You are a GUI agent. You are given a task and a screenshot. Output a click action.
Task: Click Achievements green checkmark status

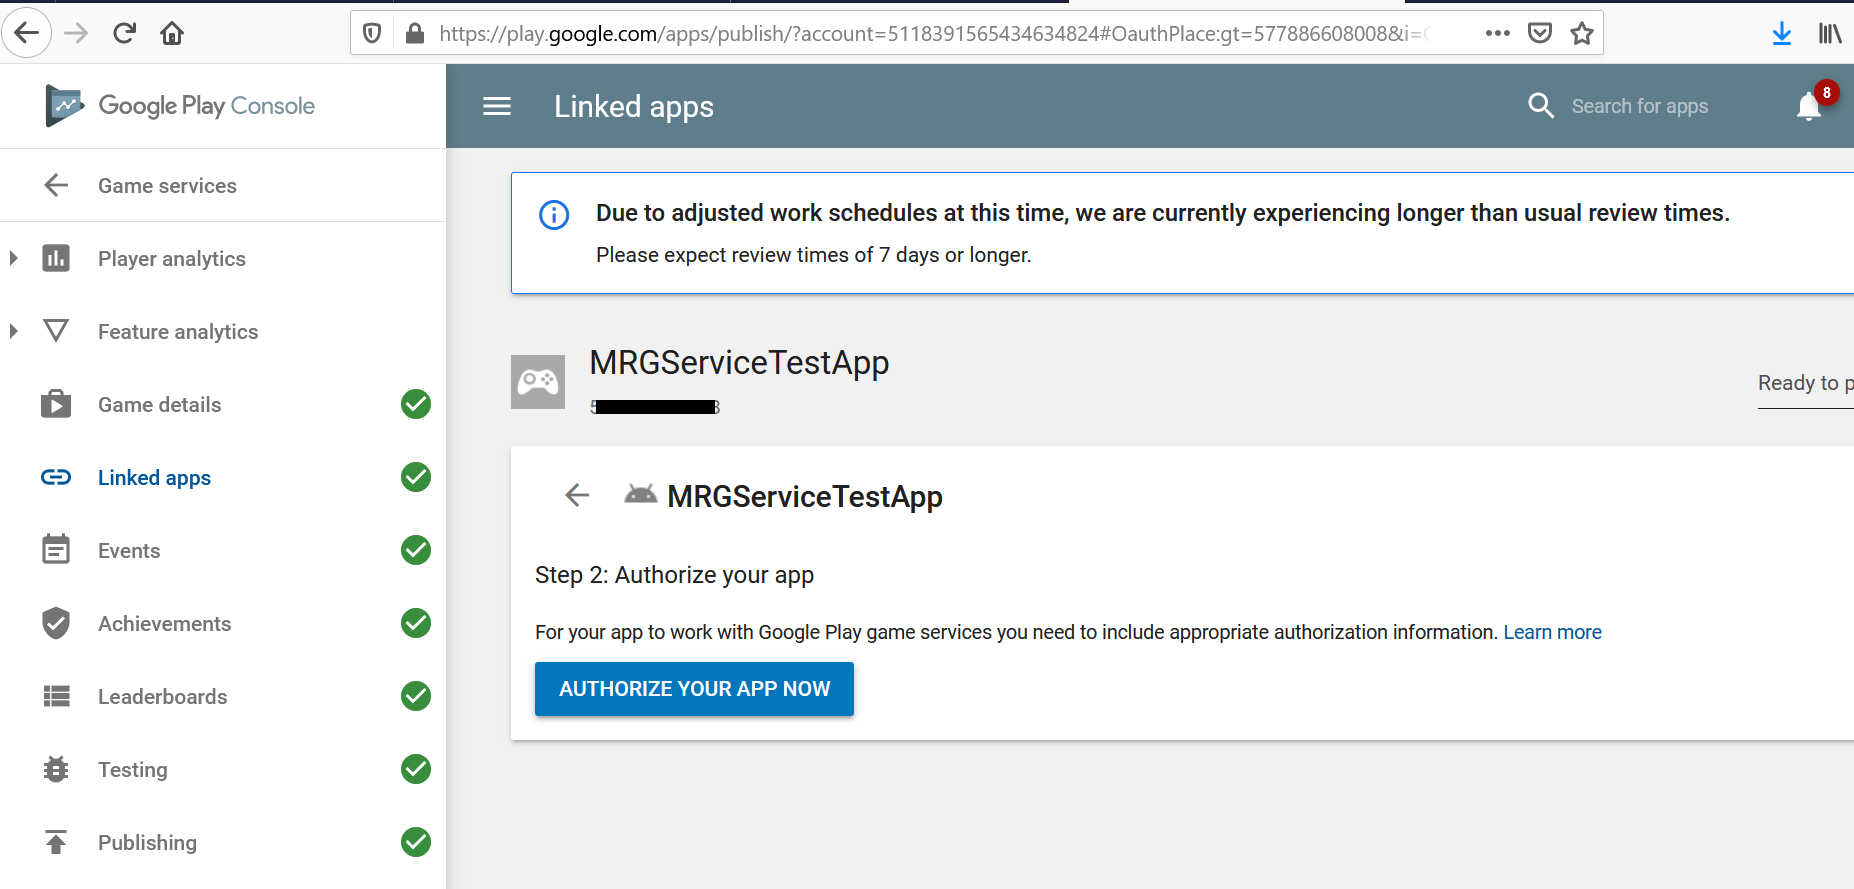(416, 623)
